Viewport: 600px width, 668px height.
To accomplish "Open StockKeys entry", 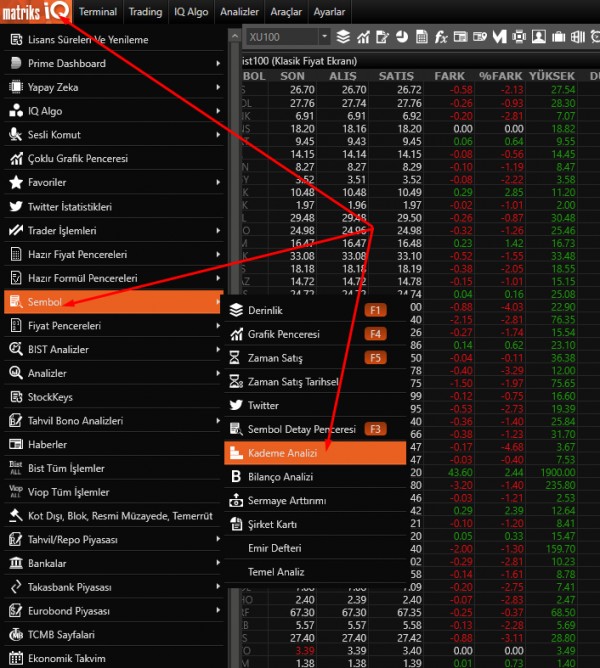I will (113, 397).
